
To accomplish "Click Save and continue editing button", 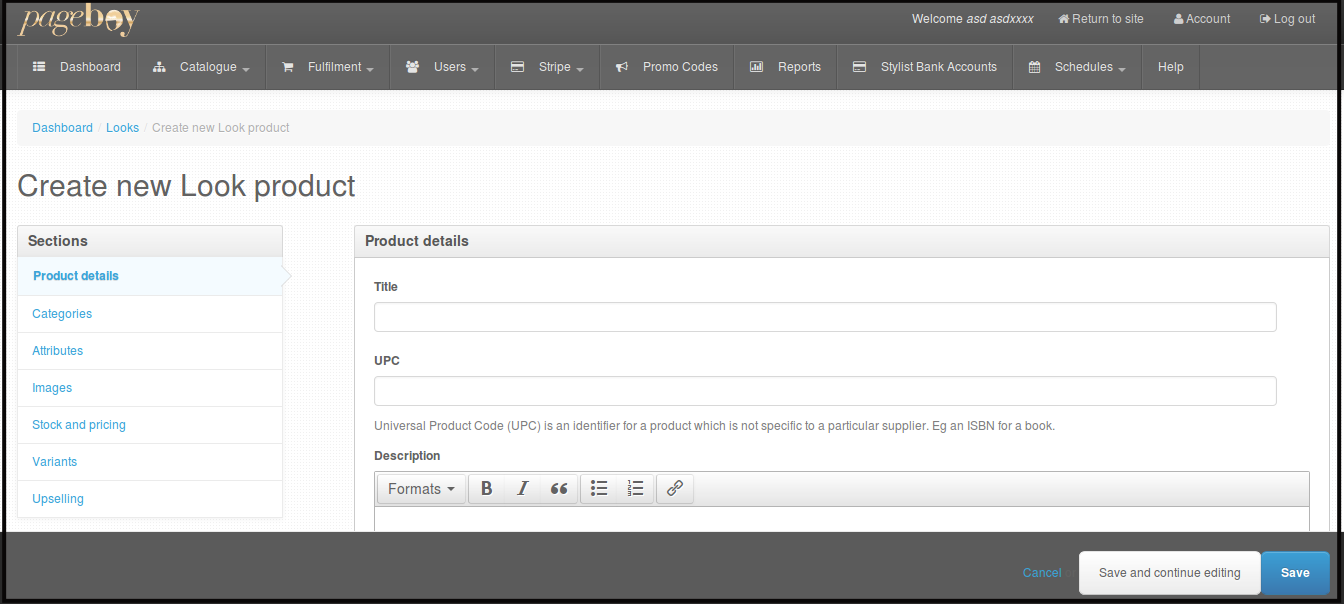I will coord(1170,573).
